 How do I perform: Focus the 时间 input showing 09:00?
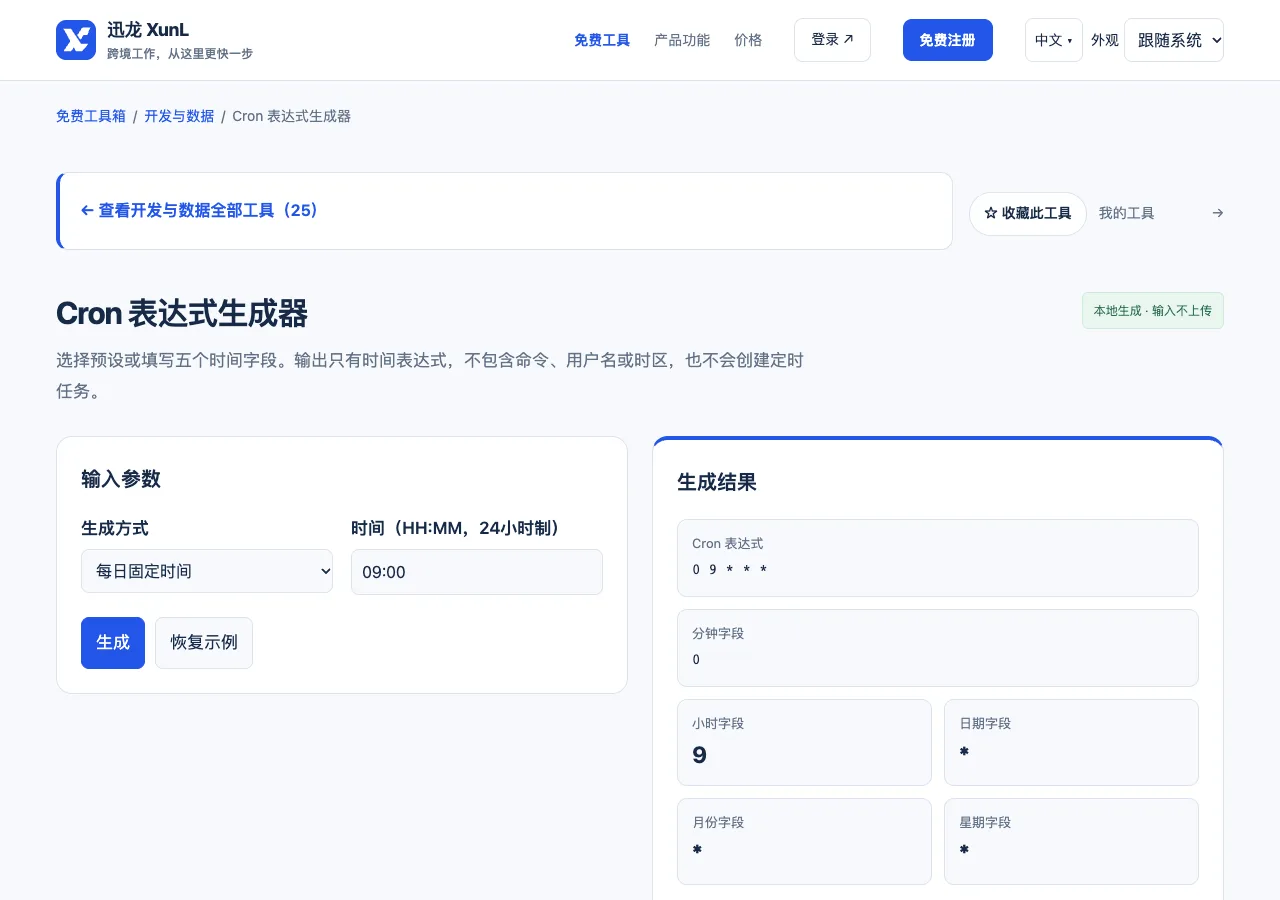click(477, 572)
